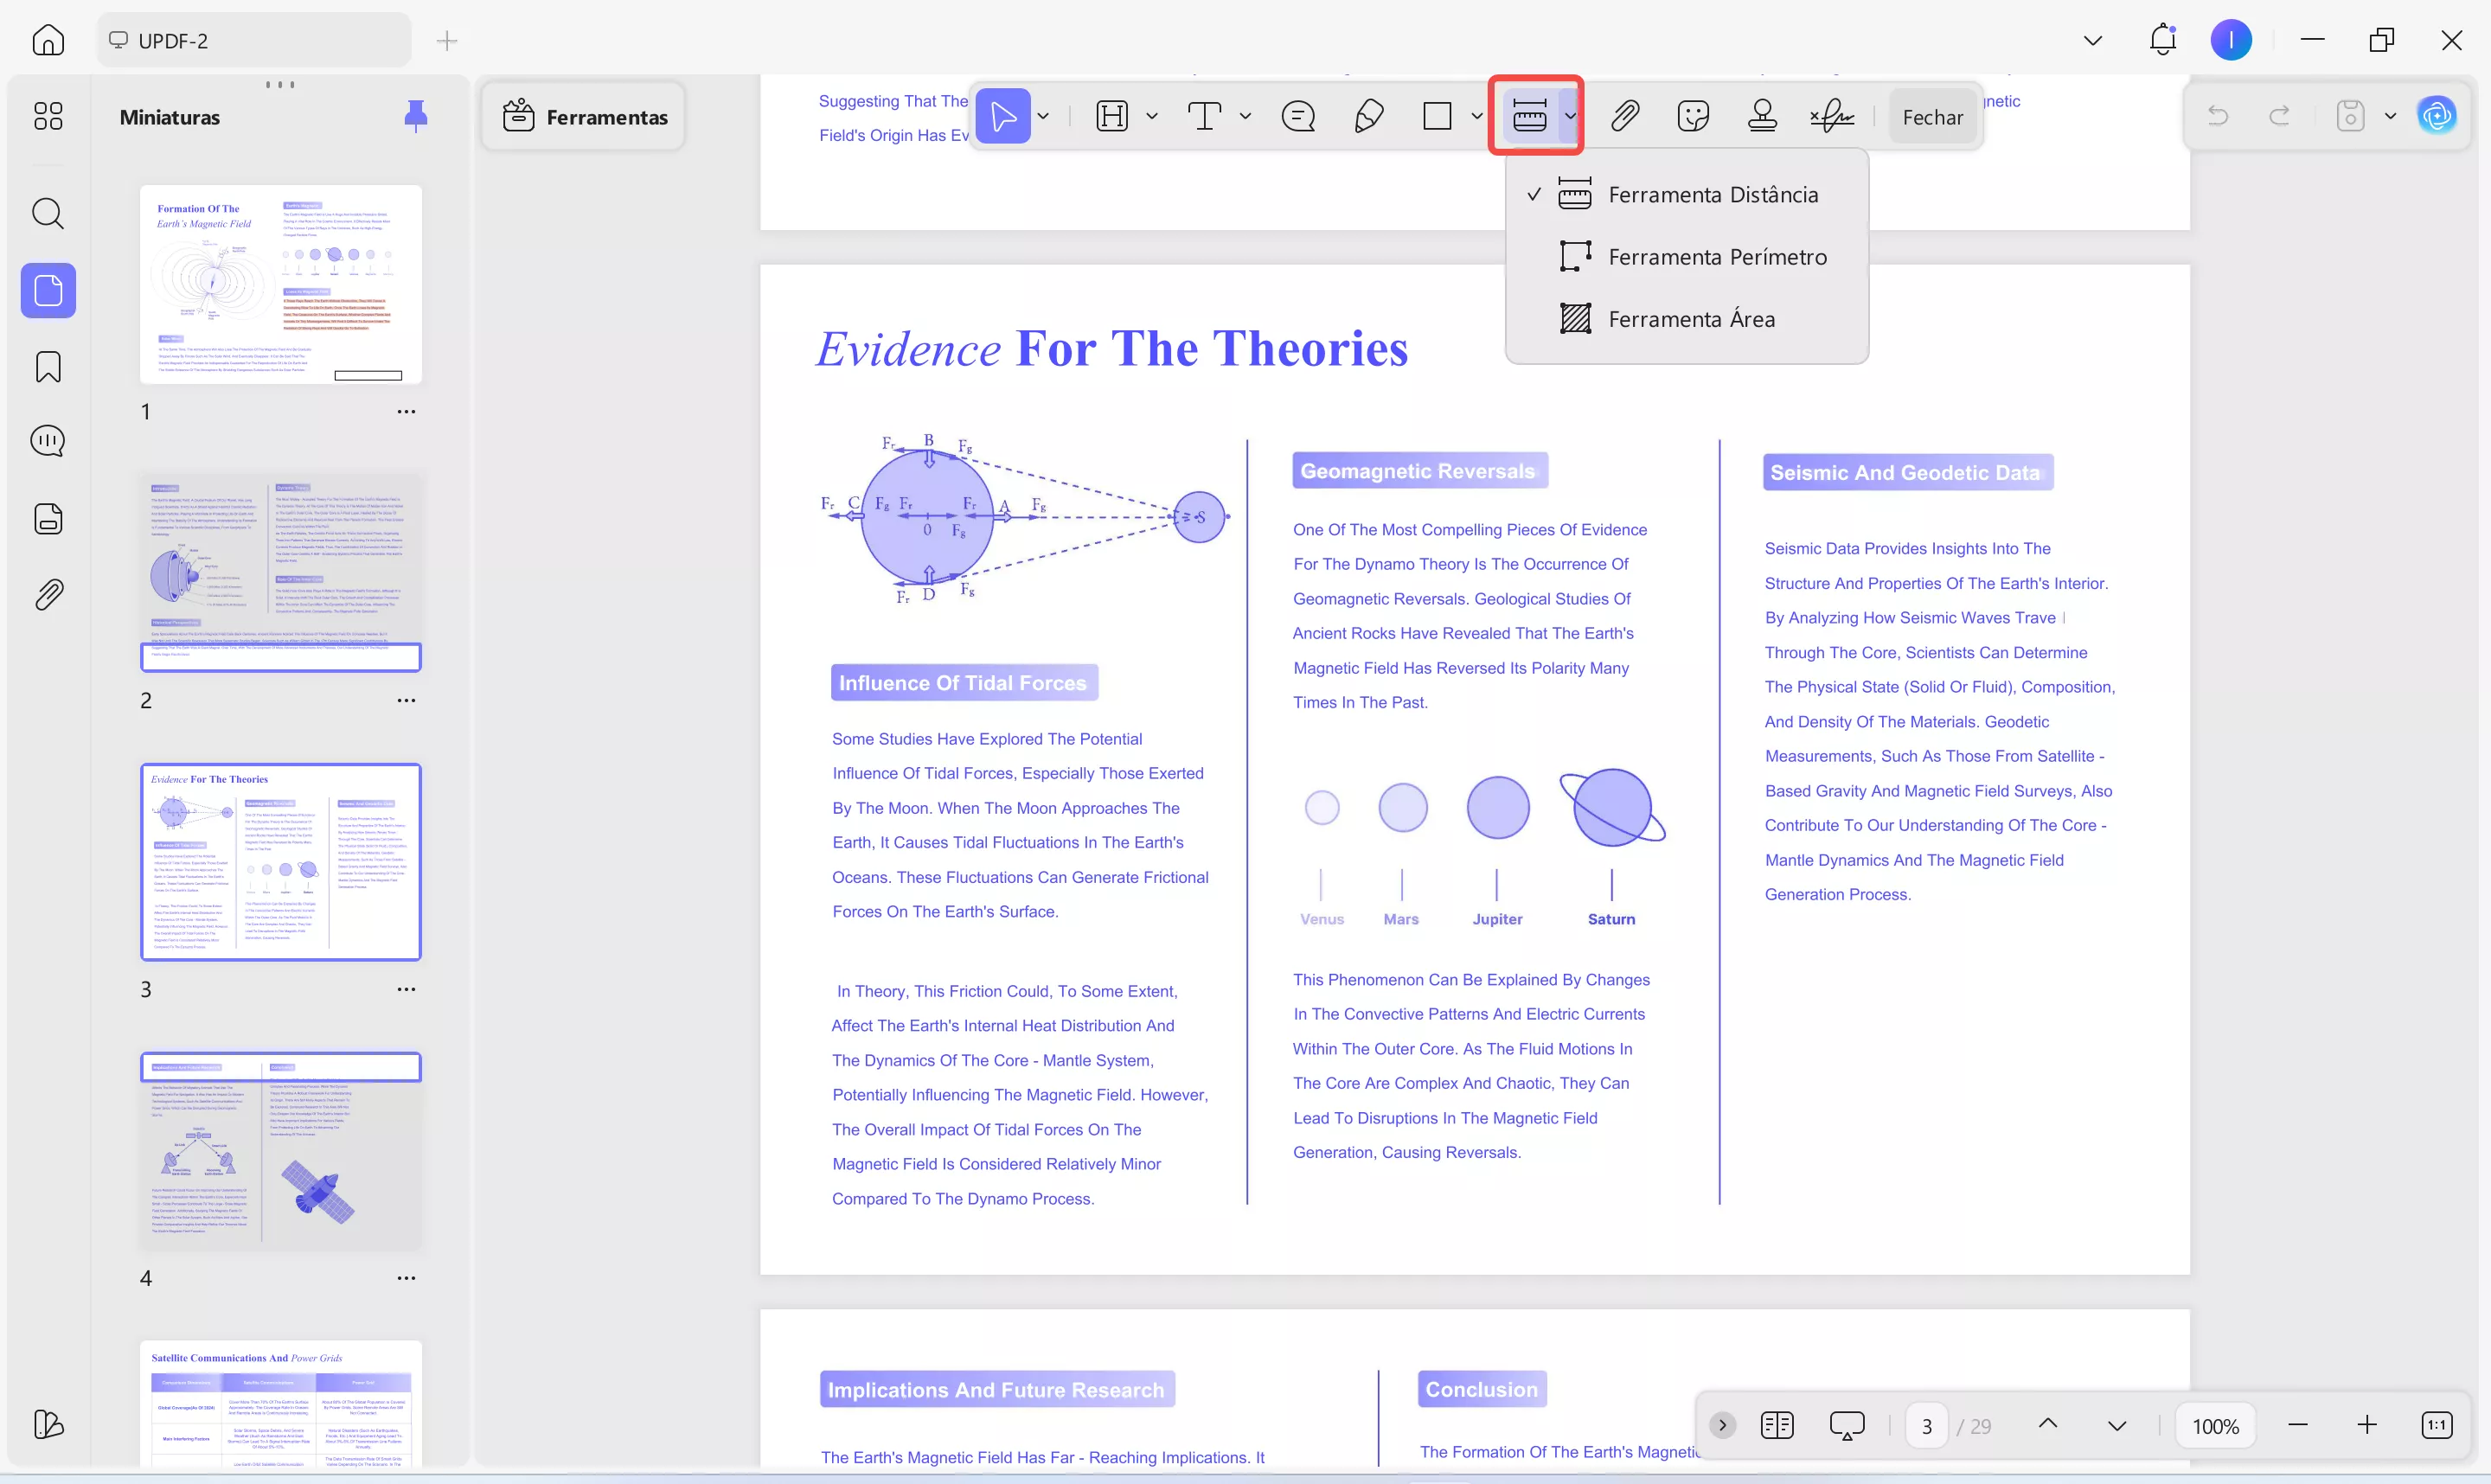2491x1484 pixels.
Task: Open the search panel in sidebar
Action: click(x=48, y=213)
